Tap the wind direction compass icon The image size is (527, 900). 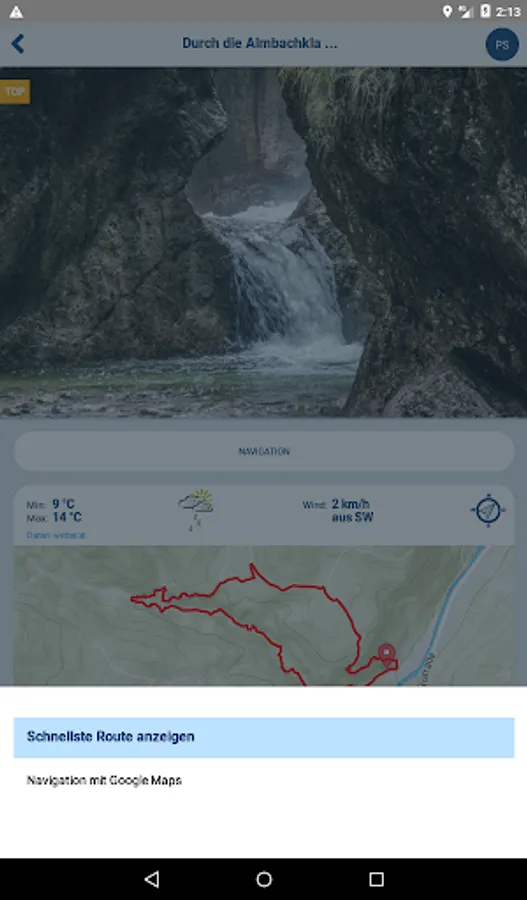(488, 510)
